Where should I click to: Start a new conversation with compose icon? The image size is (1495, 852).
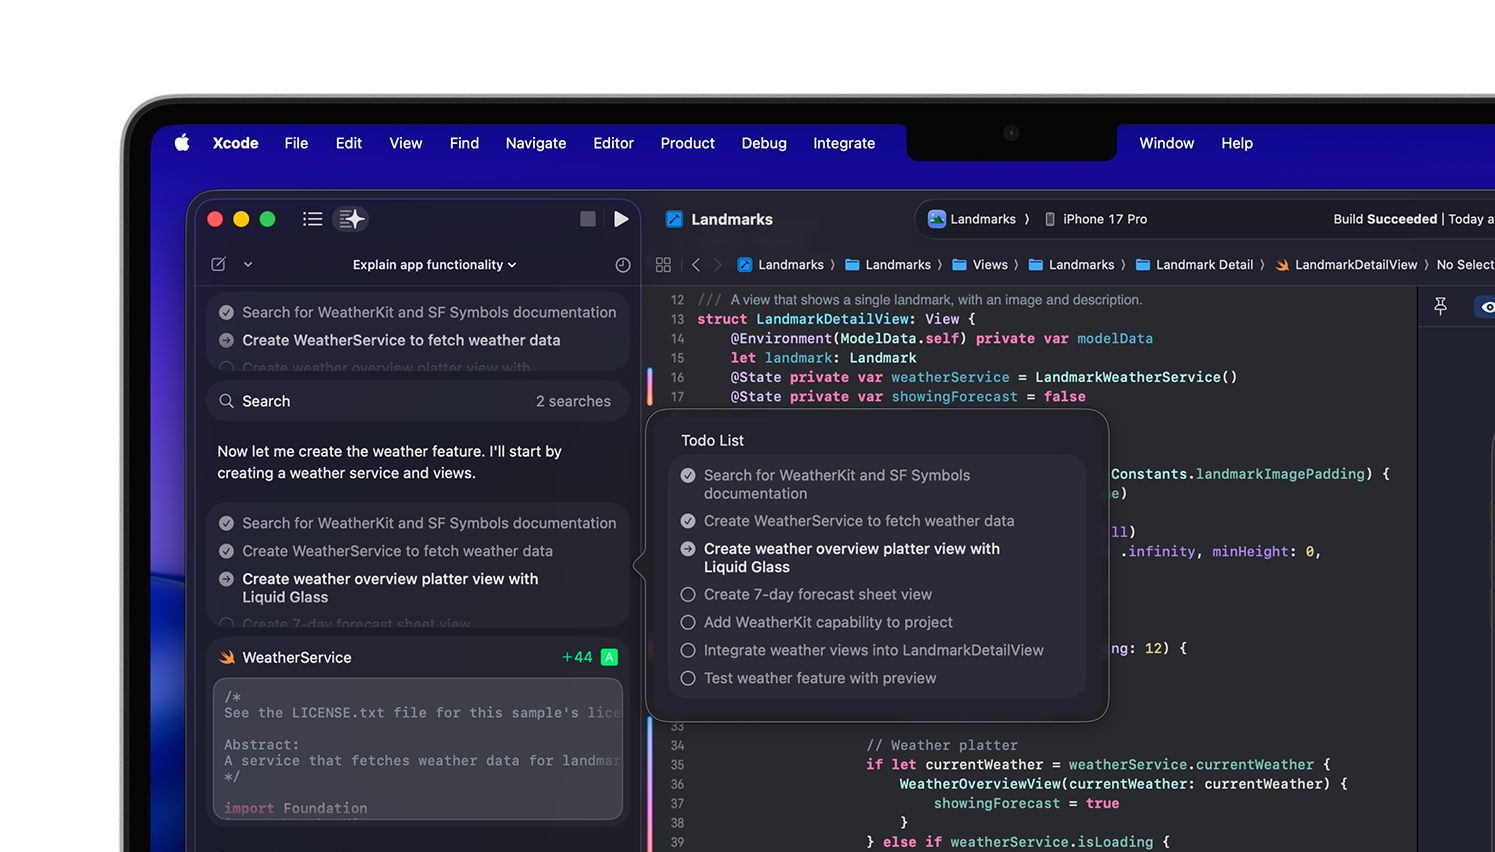click(219, 265)
